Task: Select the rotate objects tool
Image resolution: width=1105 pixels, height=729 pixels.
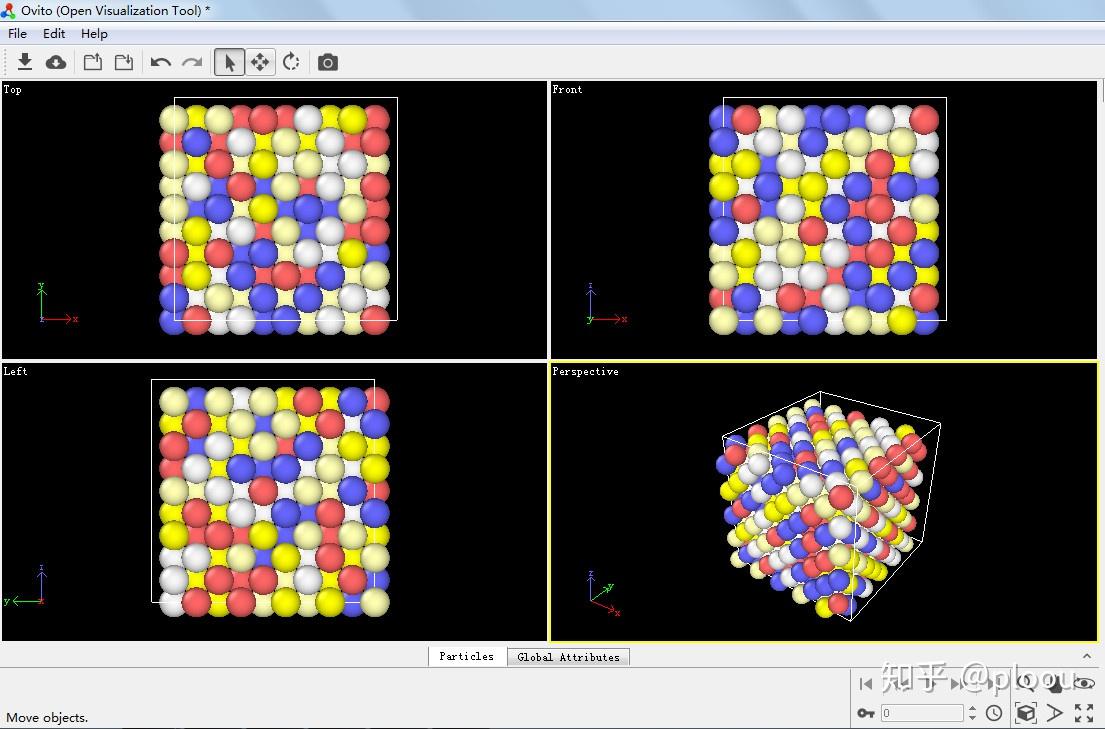Action: point(291,62)
